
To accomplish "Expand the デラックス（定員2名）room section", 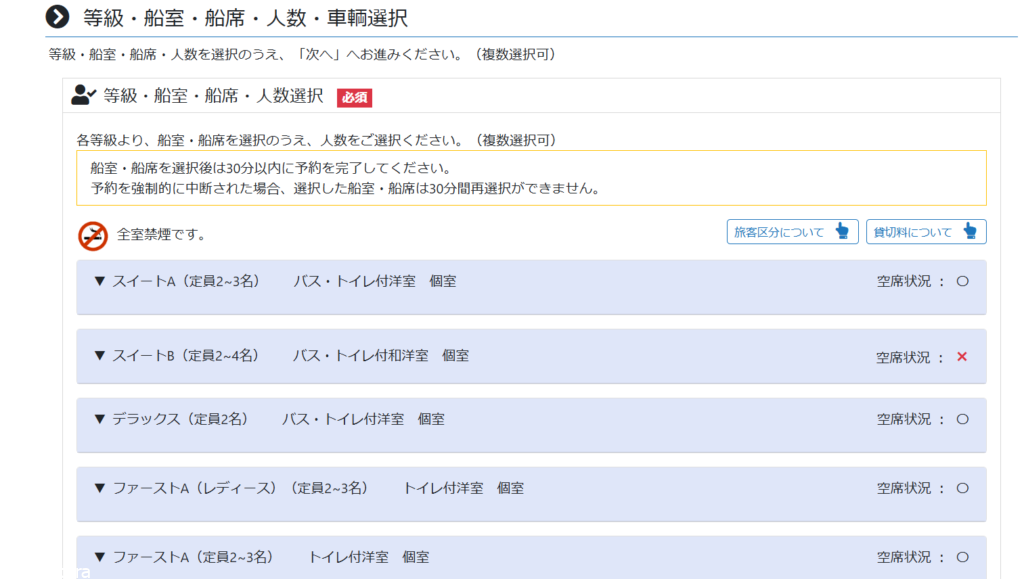I will 170,420.
